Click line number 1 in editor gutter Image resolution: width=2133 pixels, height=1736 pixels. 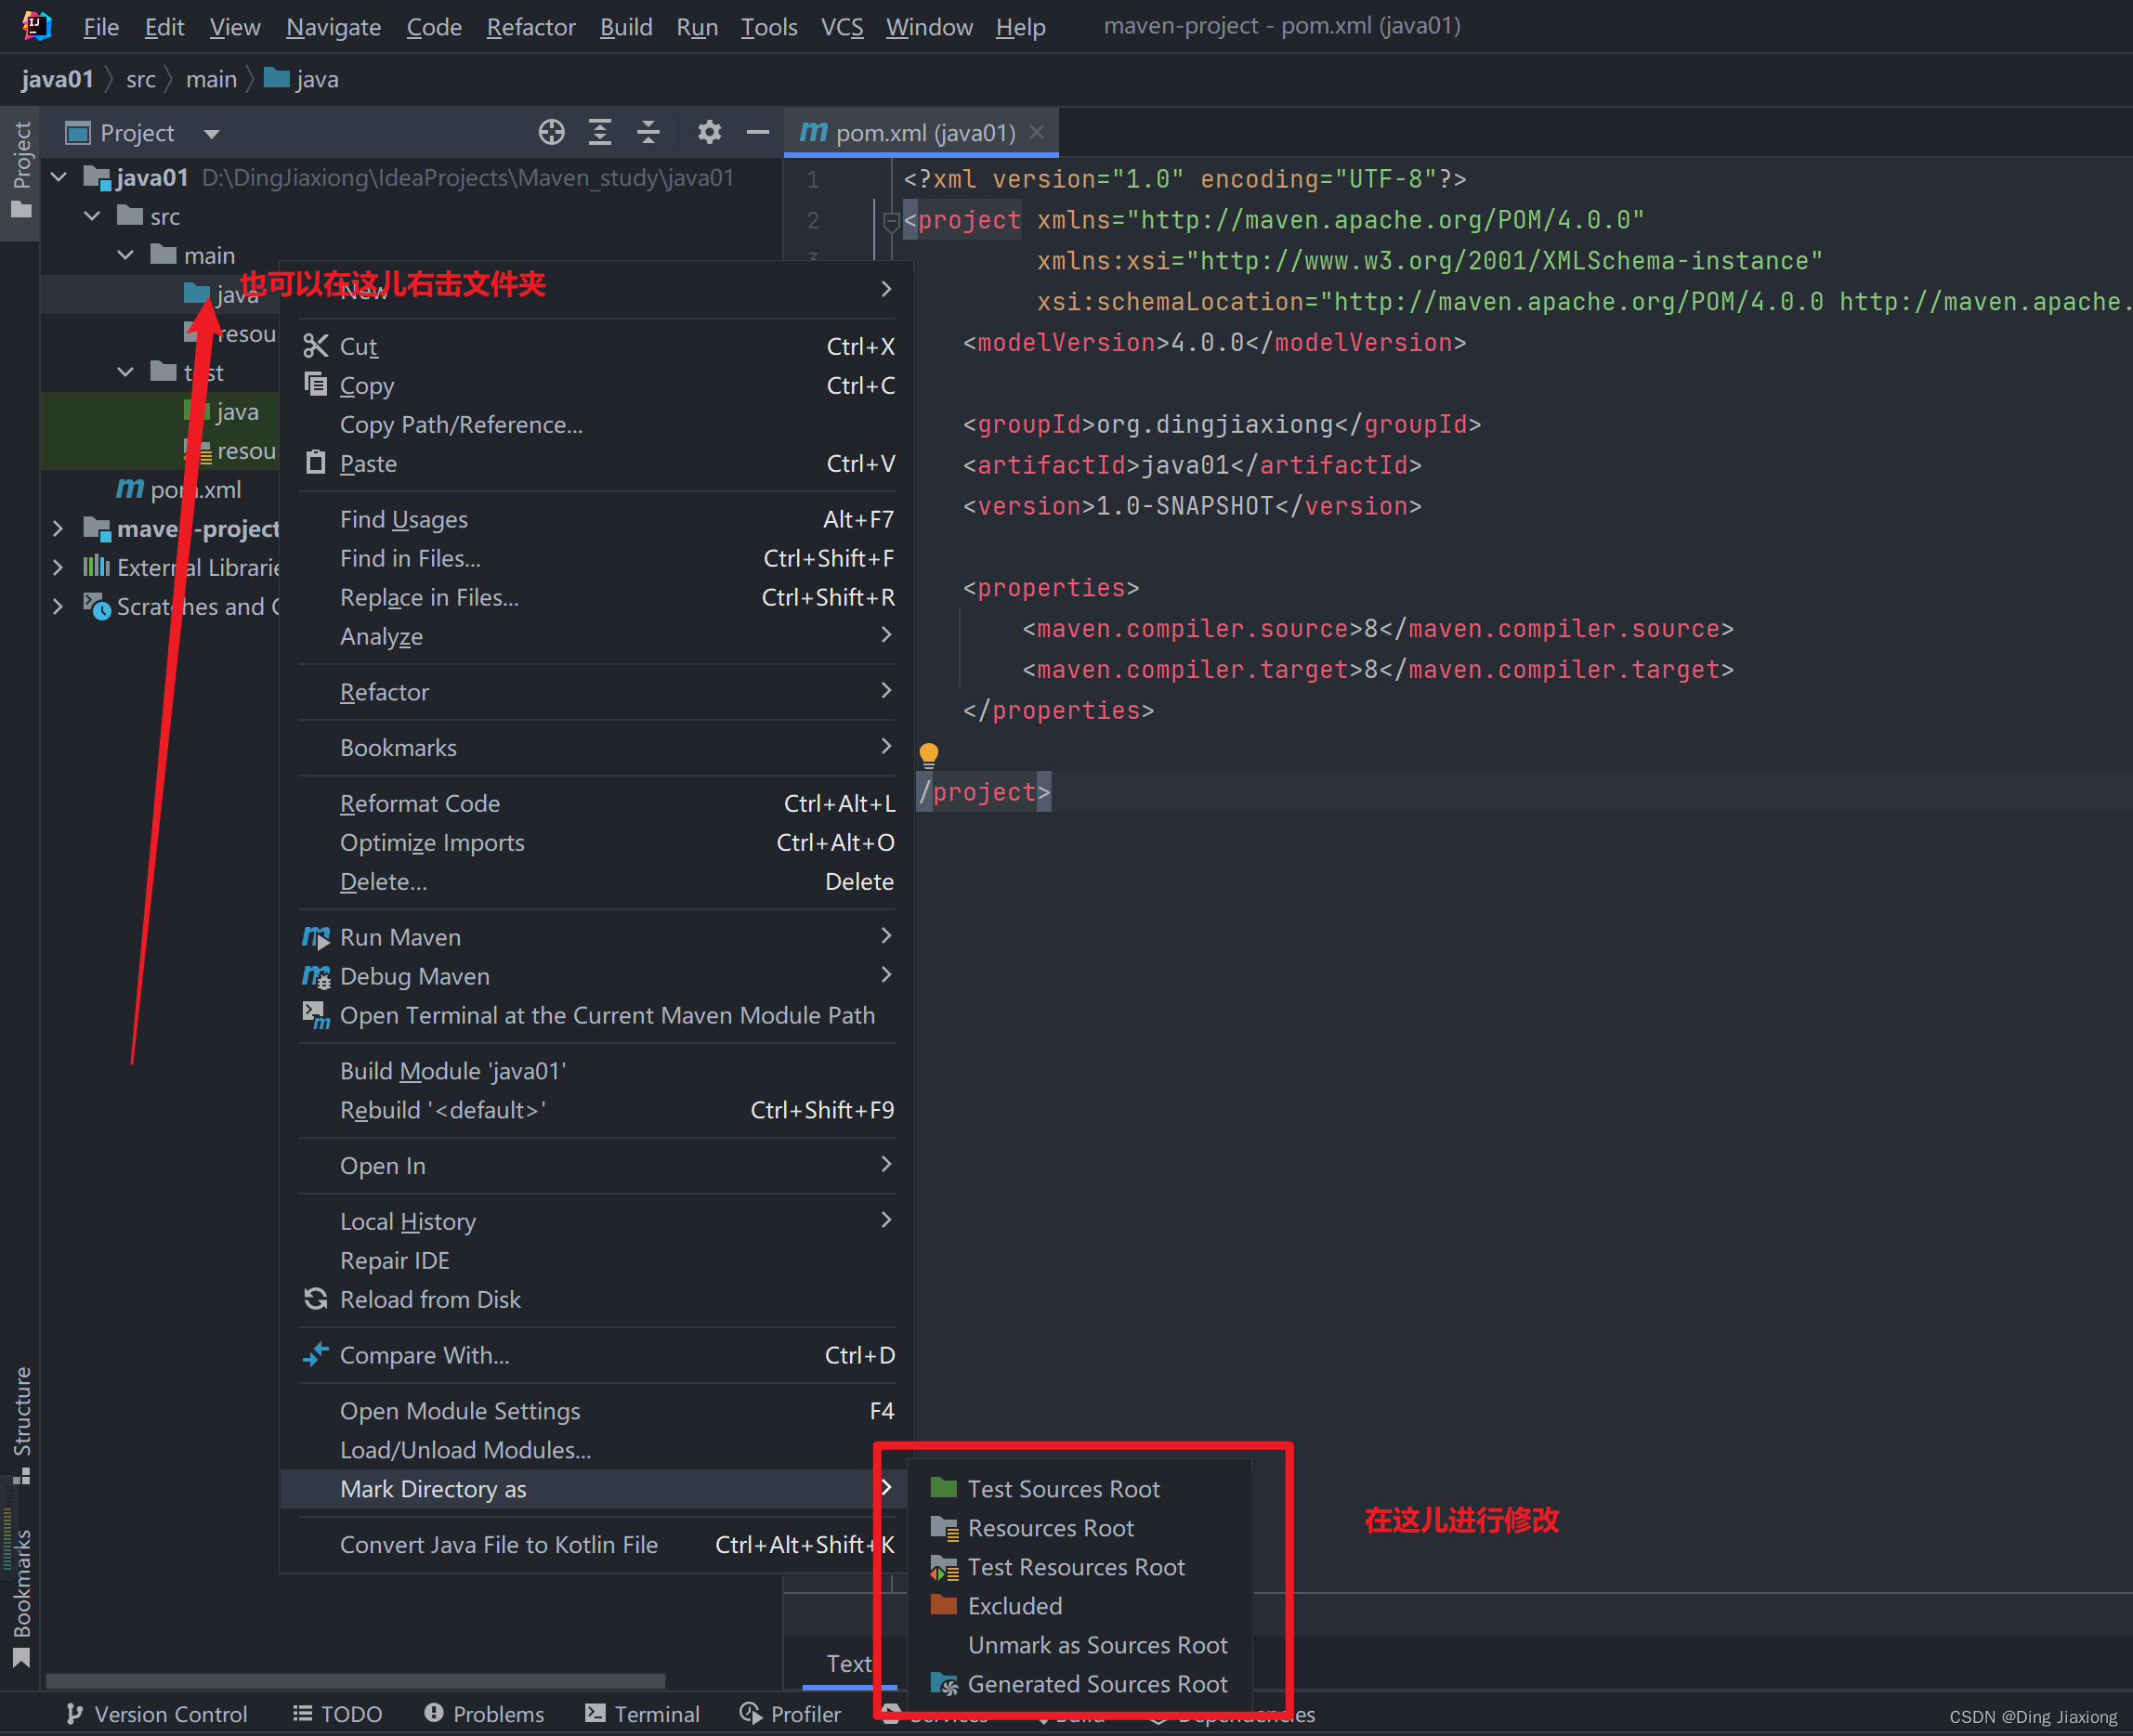click(x=812, y=180)
